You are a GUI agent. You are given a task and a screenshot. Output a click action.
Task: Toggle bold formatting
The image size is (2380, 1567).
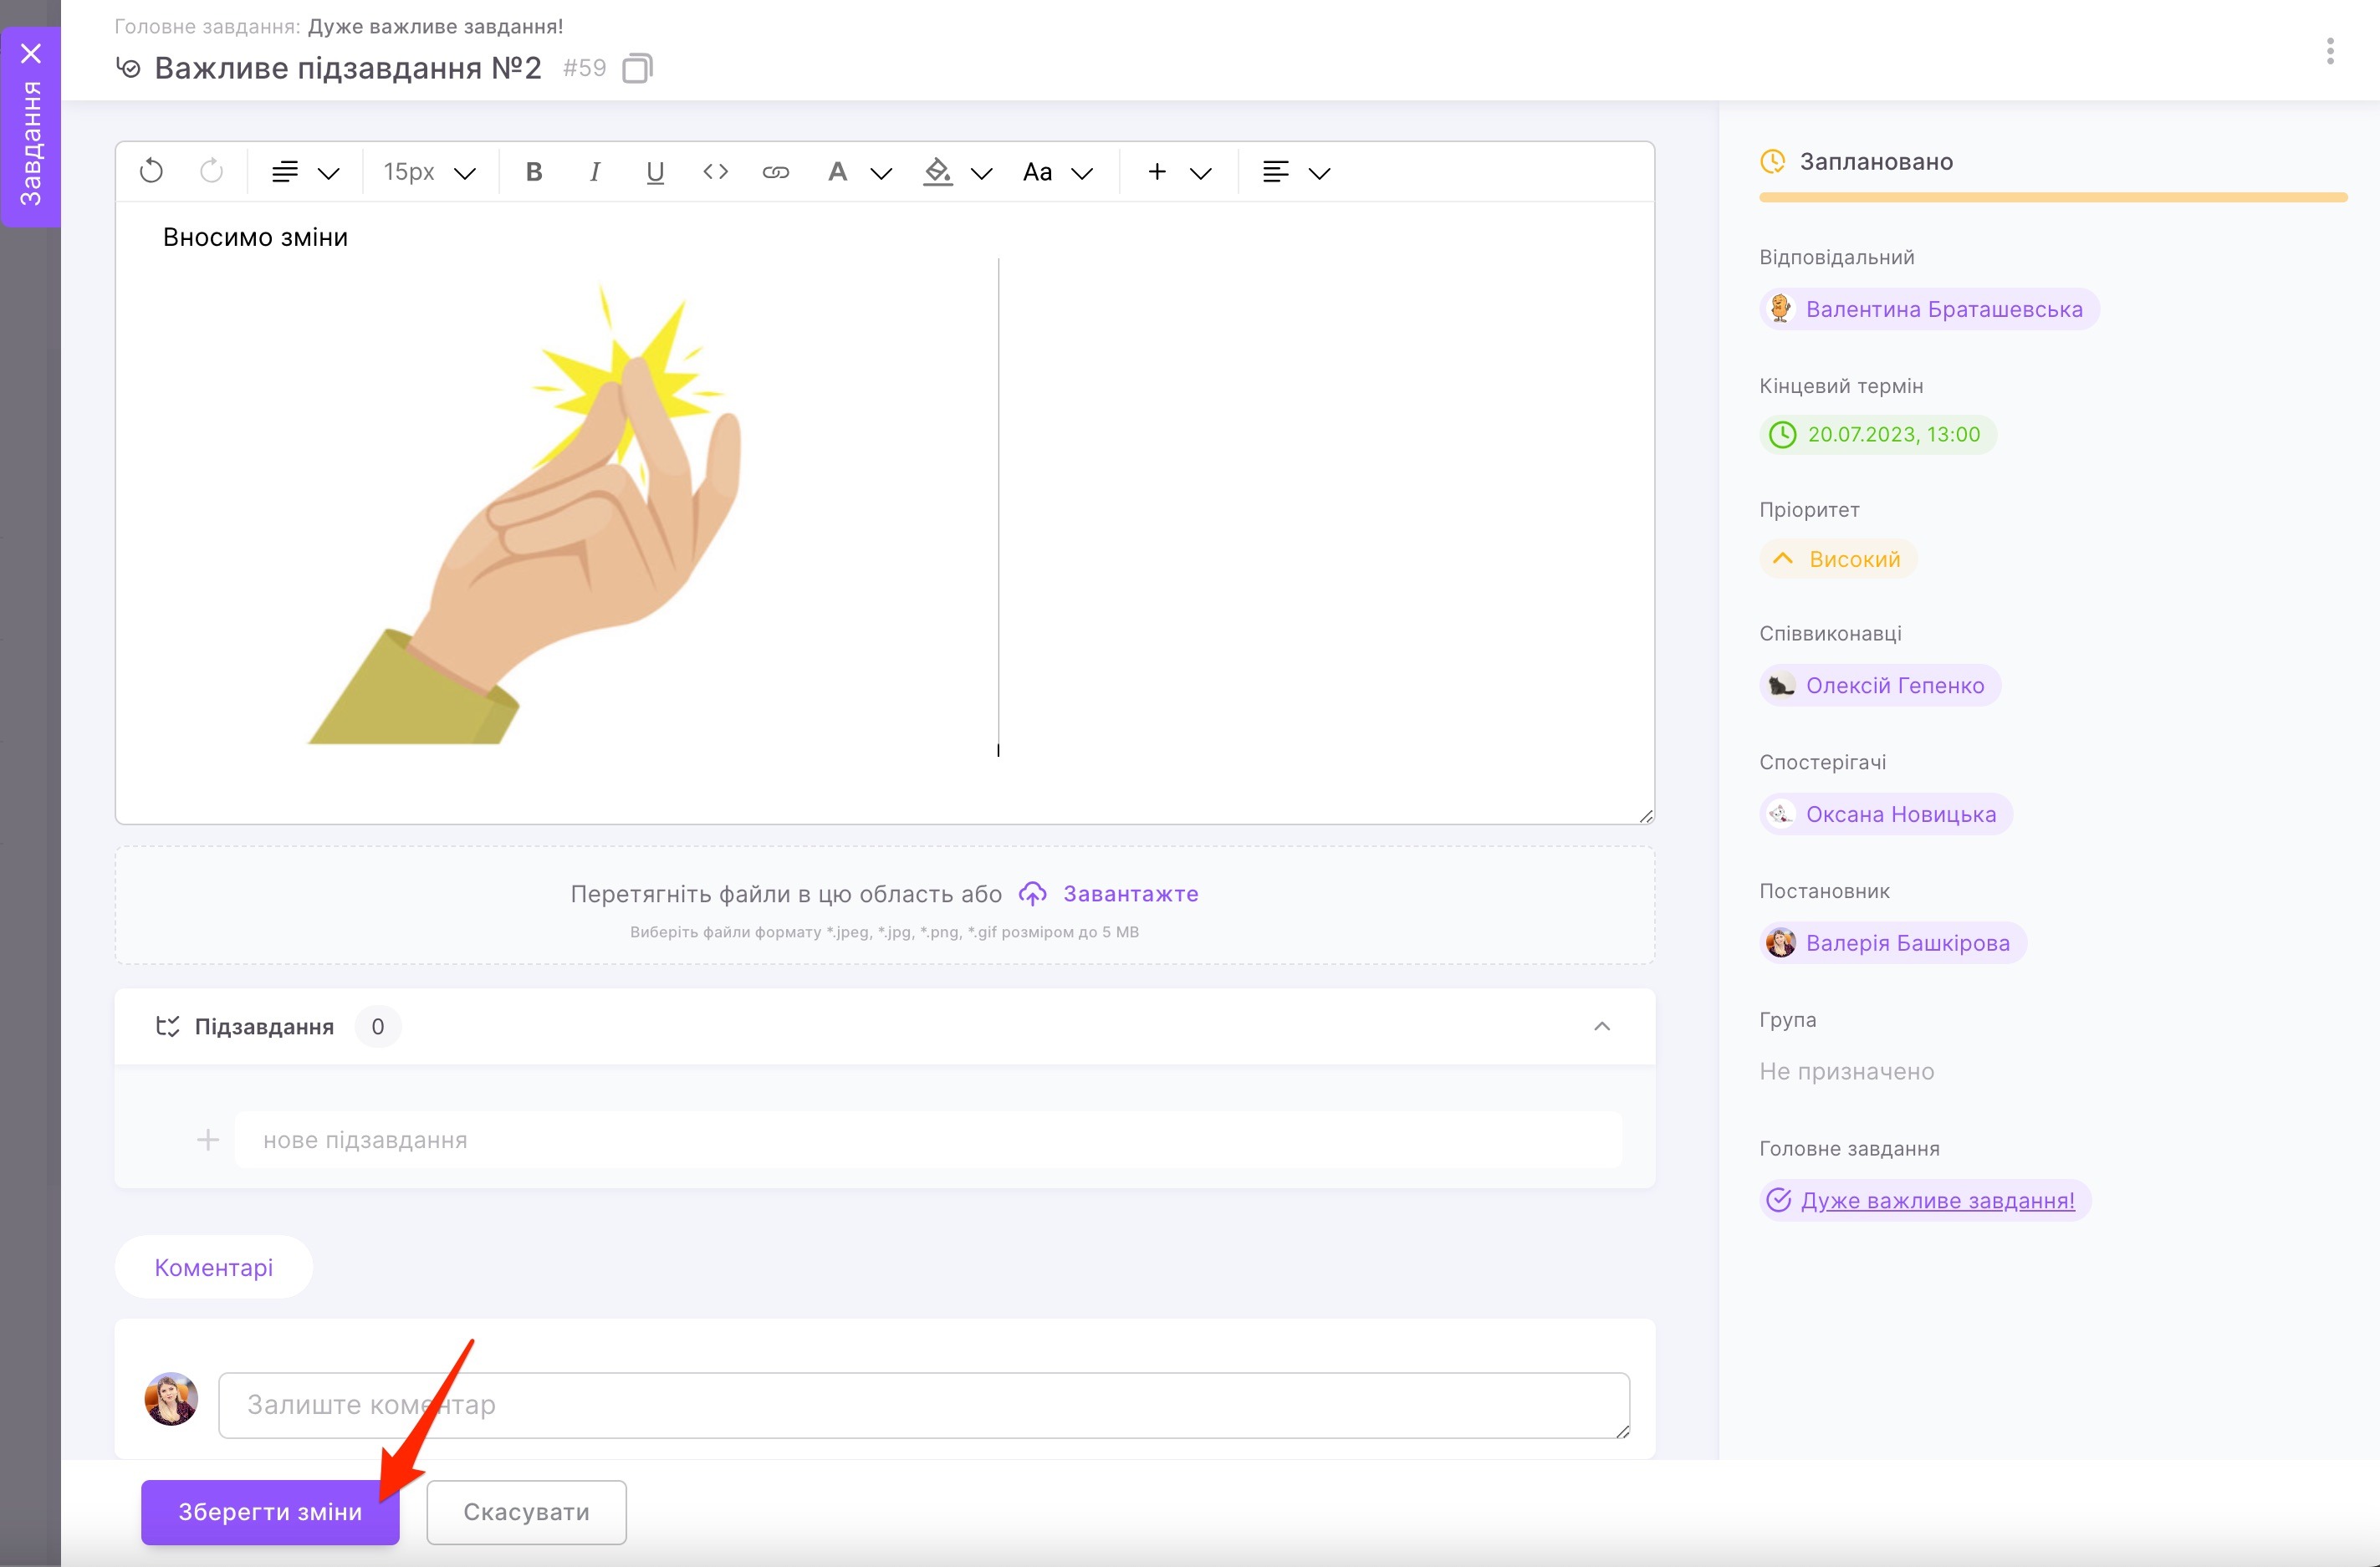pyautogui.click(x=534, y=172)
